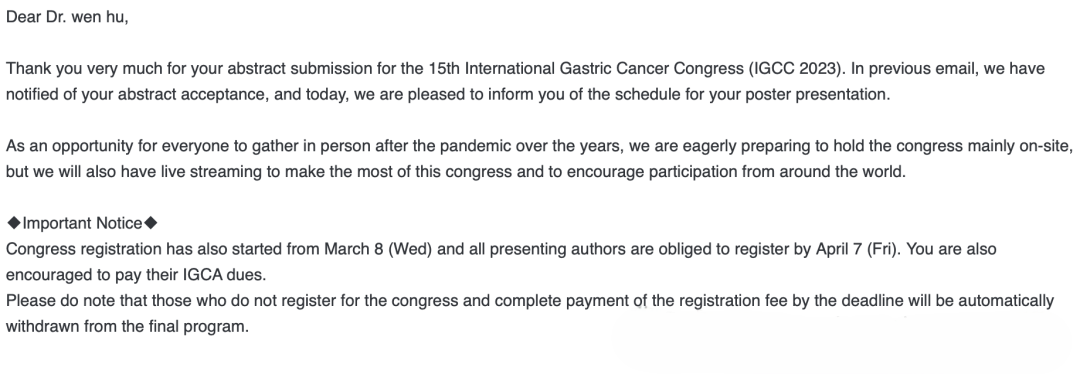Viewport: 1080px width, 374px height.
Task: Select the "Dear Dr. wen hu," greeting
Action: point(67,17)
